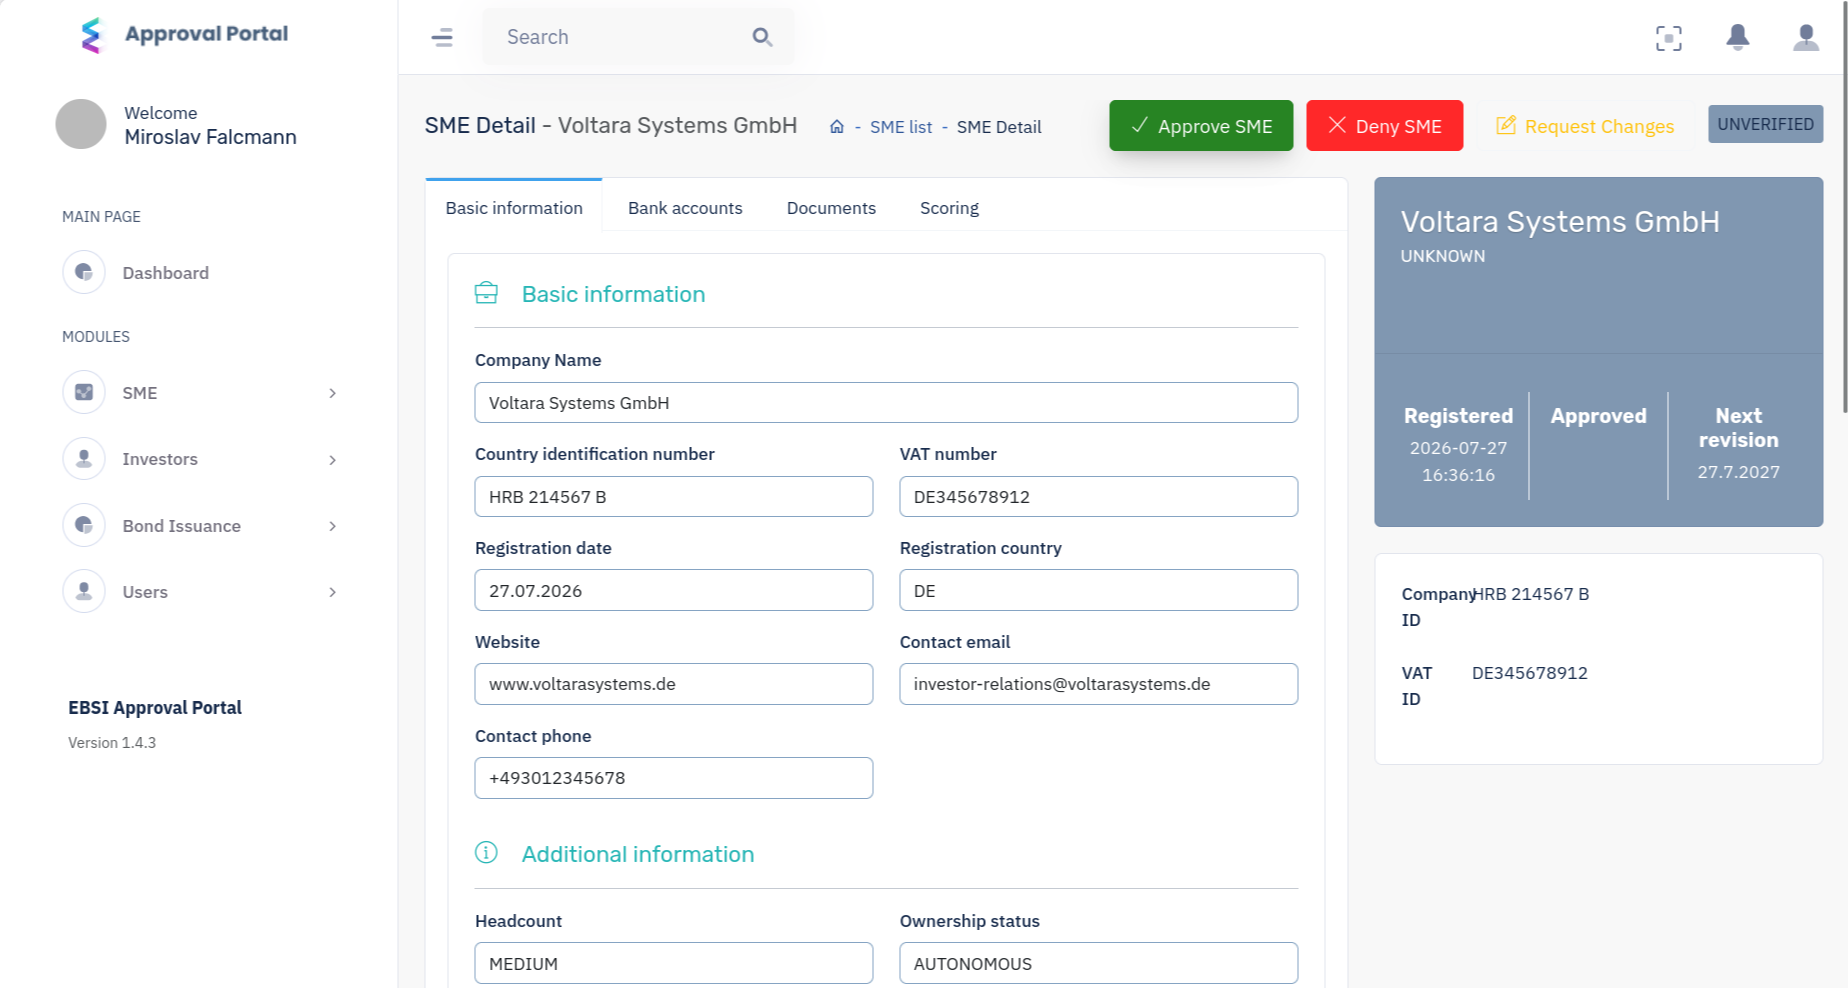Open the Scoring tab
Image resolution: width=1848 pixels, height=988 pixels.
point(949,208)
